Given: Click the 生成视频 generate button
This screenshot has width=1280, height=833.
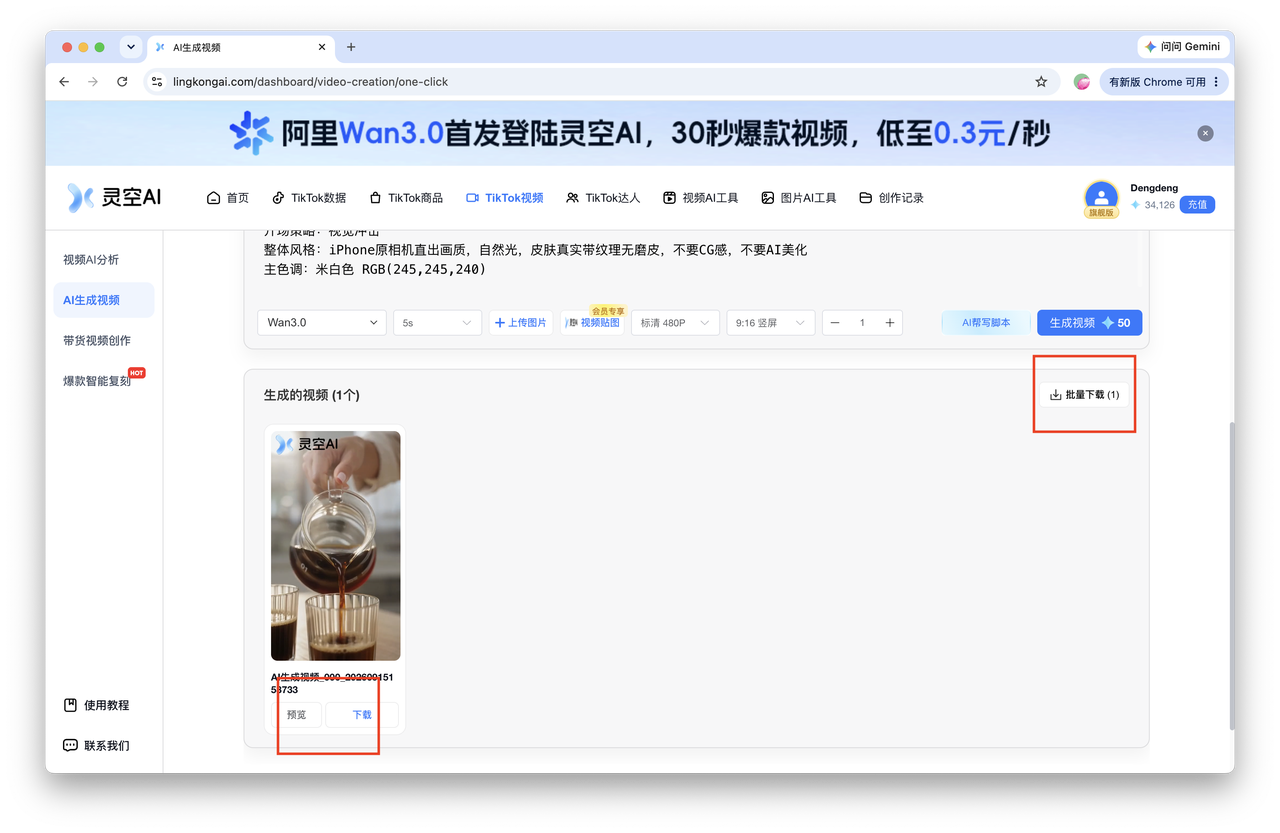Looking at the screenshot, I should click(x=1090, y=322).
